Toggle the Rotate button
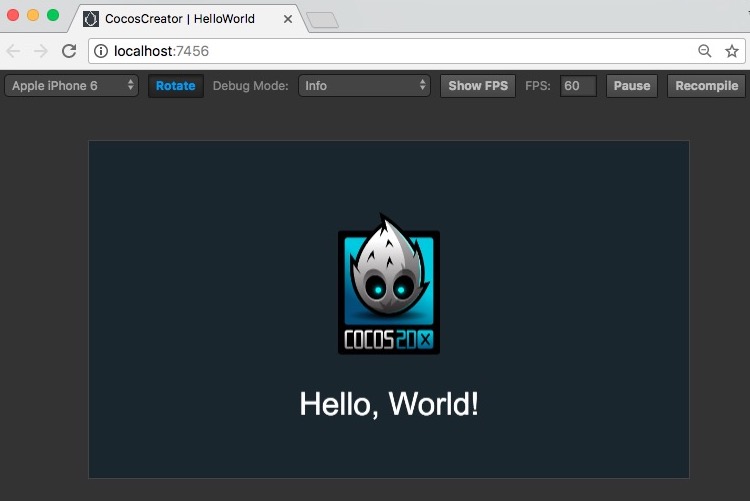Image resolution: width=750 pixels, height=501 pixels. pos(176,86)
